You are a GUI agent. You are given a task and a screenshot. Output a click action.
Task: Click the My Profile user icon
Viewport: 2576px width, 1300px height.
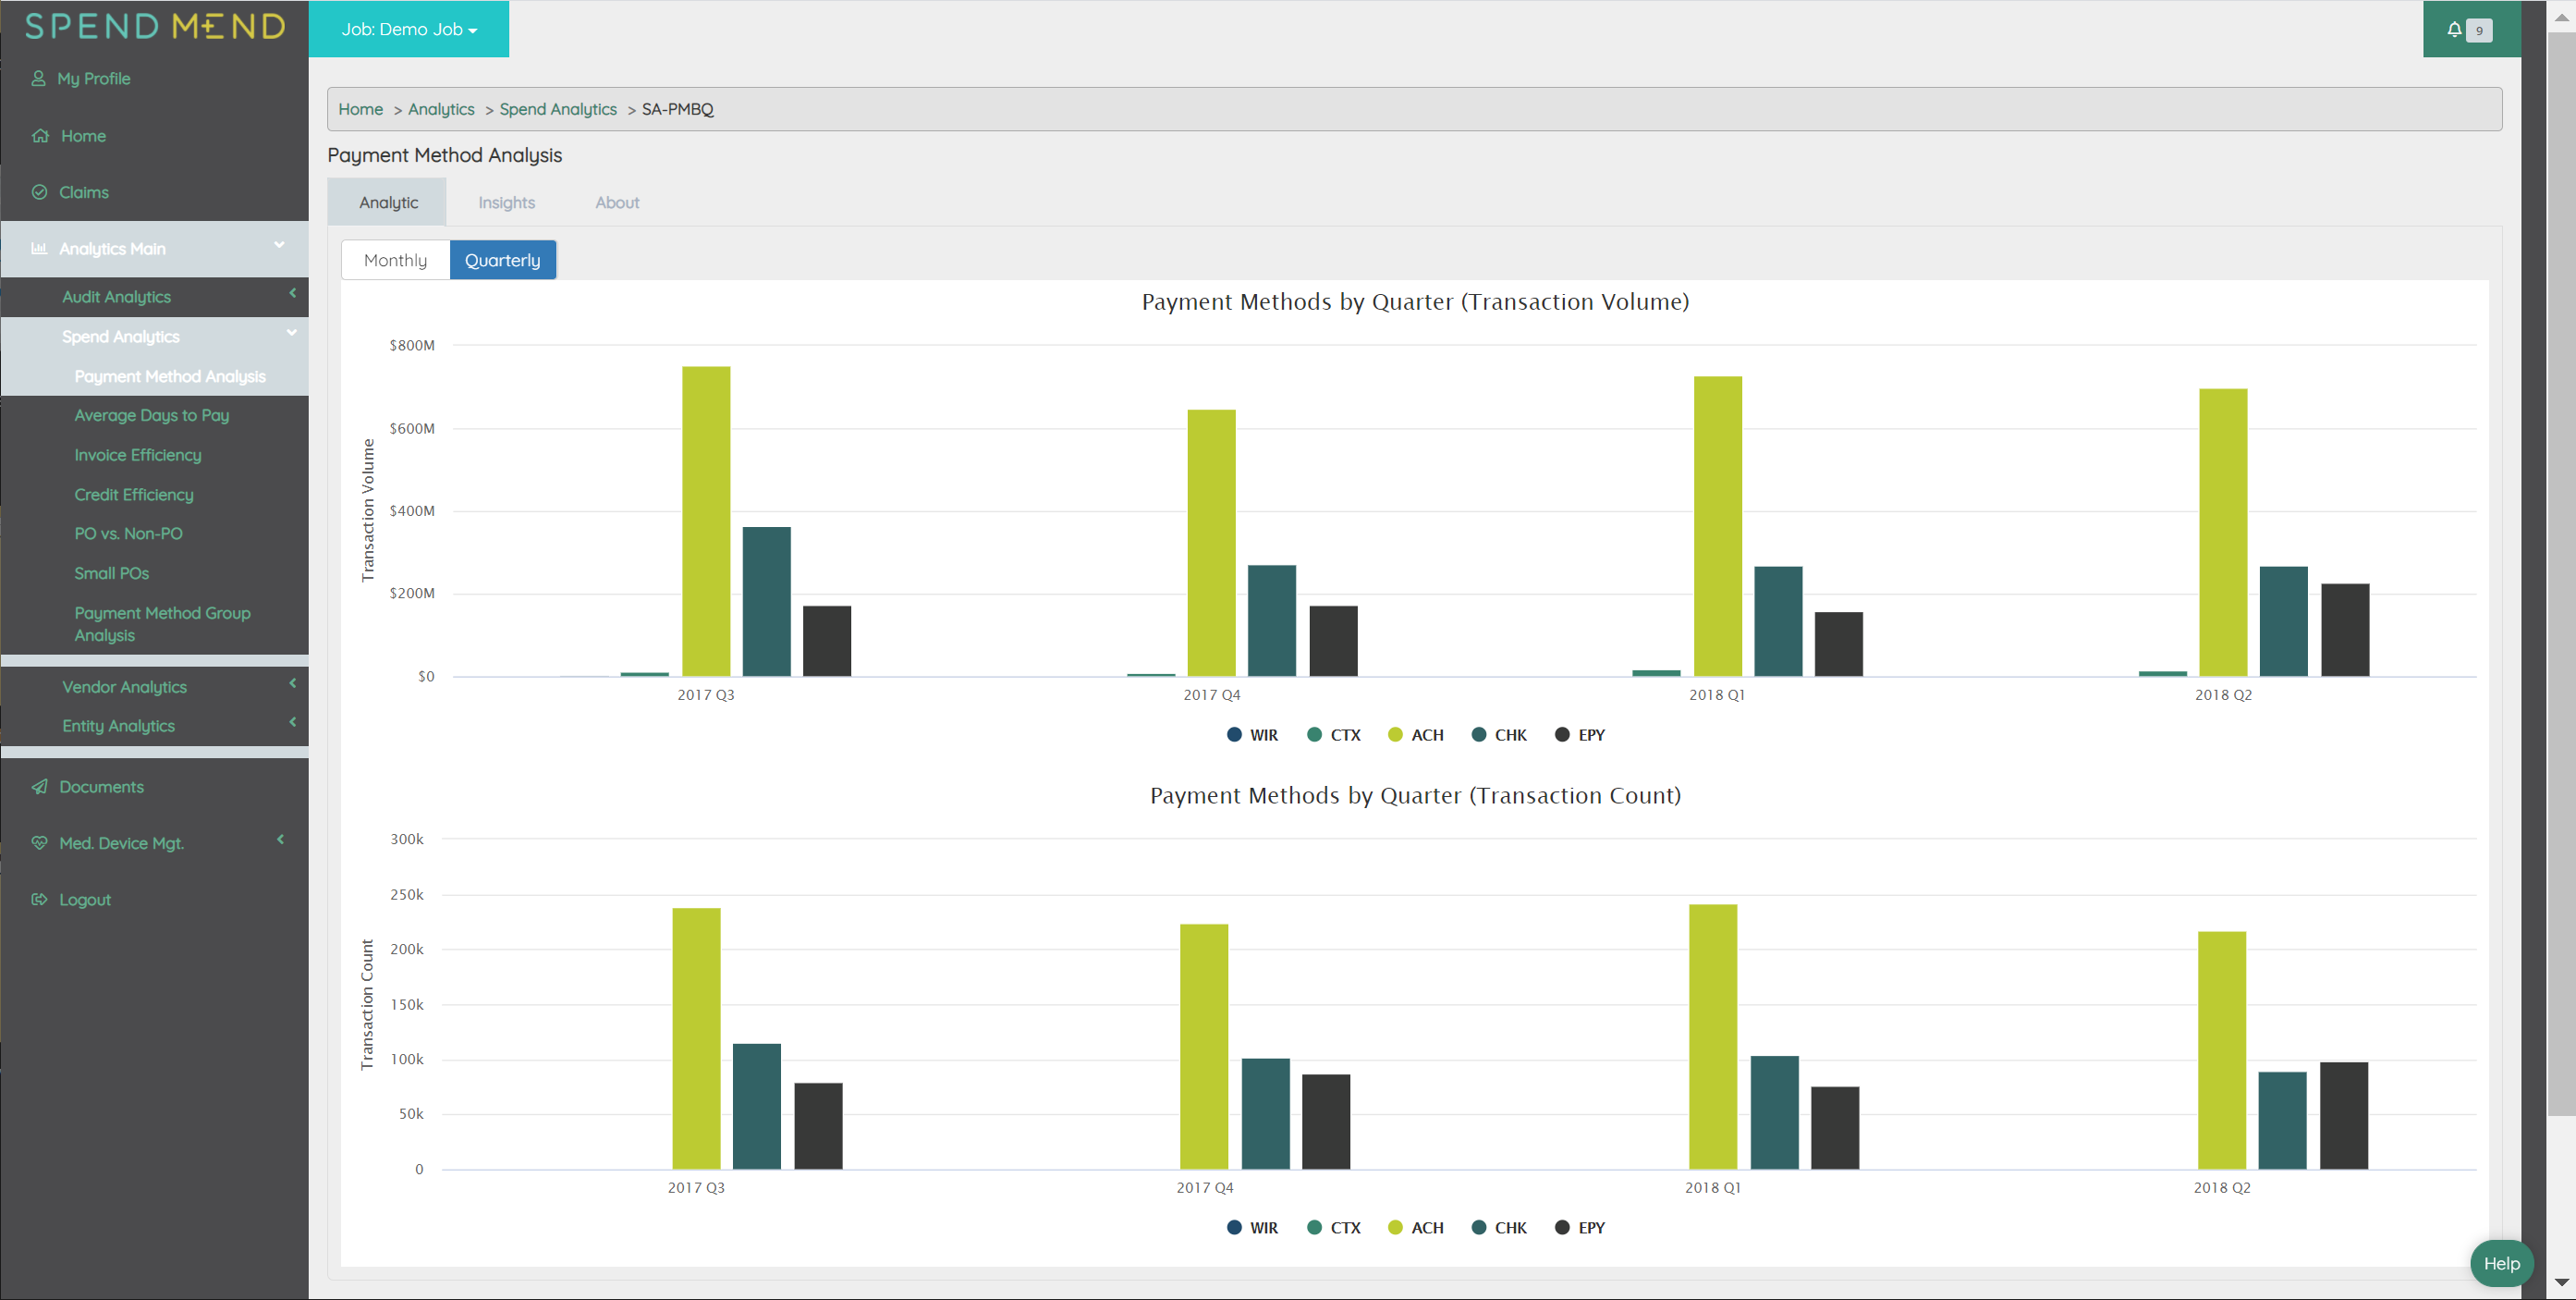38,78
